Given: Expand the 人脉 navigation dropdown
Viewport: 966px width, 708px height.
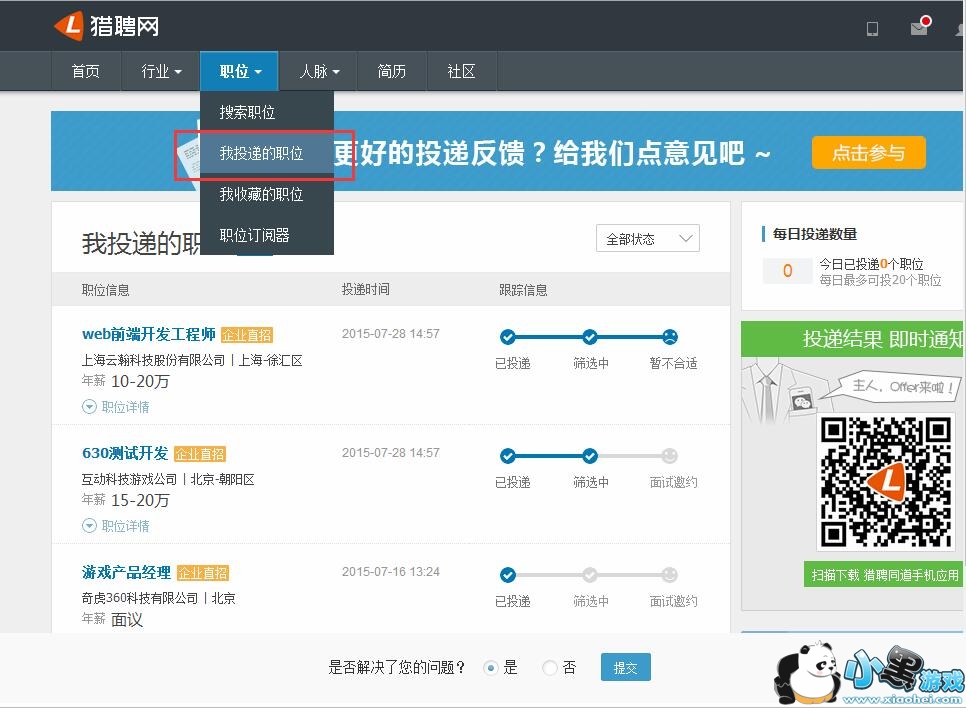Looking at the screenshot, I should click(319, 71).
